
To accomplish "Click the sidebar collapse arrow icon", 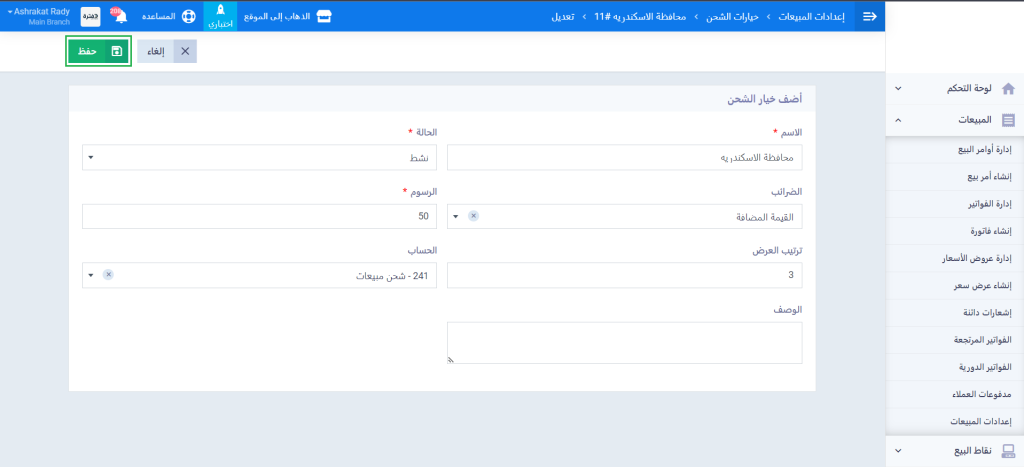I will tap(869, 16).
